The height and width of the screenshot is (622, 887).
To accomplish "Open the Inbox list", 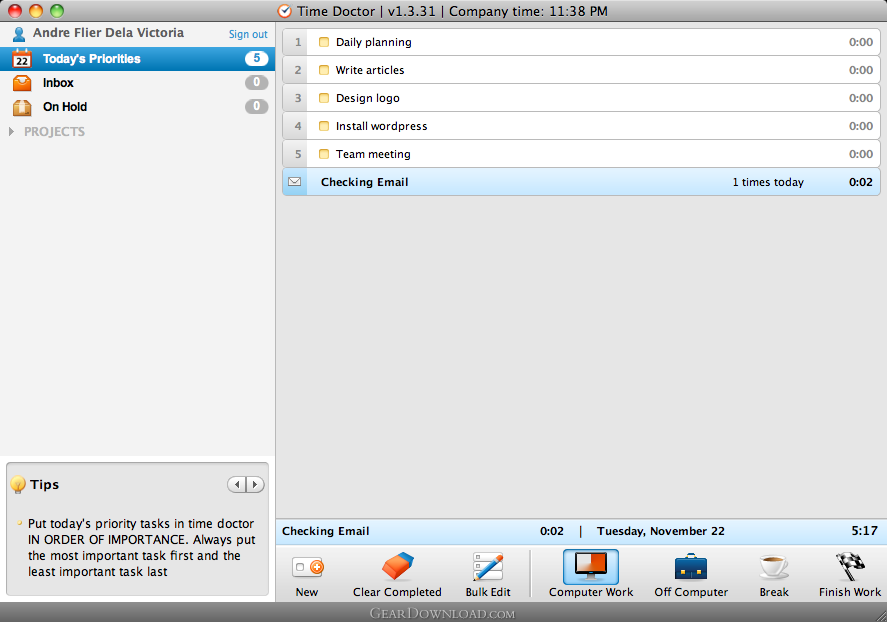I will click(137, 83).
